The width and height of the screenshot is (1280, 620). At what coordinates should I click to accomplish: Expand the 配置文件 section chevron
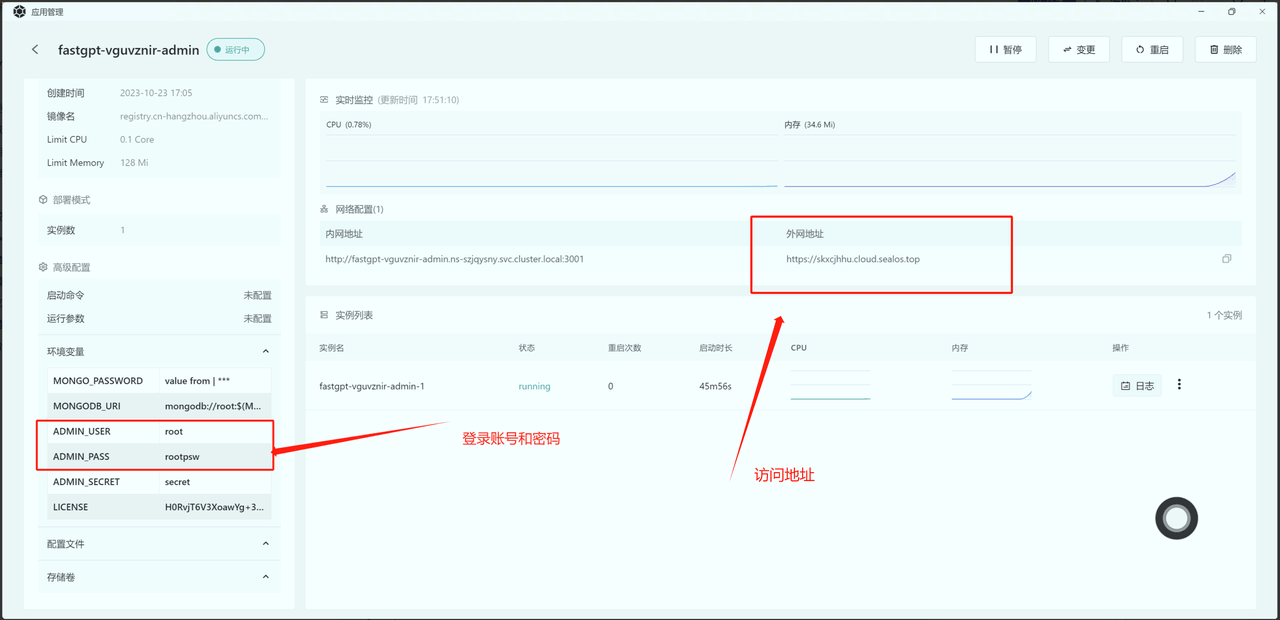pyautogui.click(x=266, y=544)
